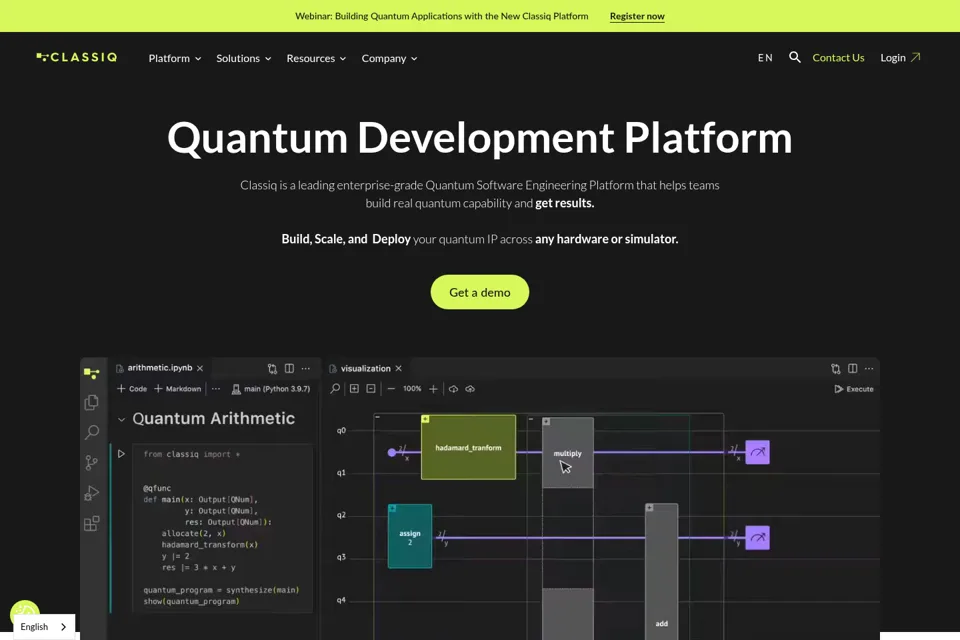Open the EN language selector
The height and width of the screenshot is (640, 960).
(x=765, y=58)
